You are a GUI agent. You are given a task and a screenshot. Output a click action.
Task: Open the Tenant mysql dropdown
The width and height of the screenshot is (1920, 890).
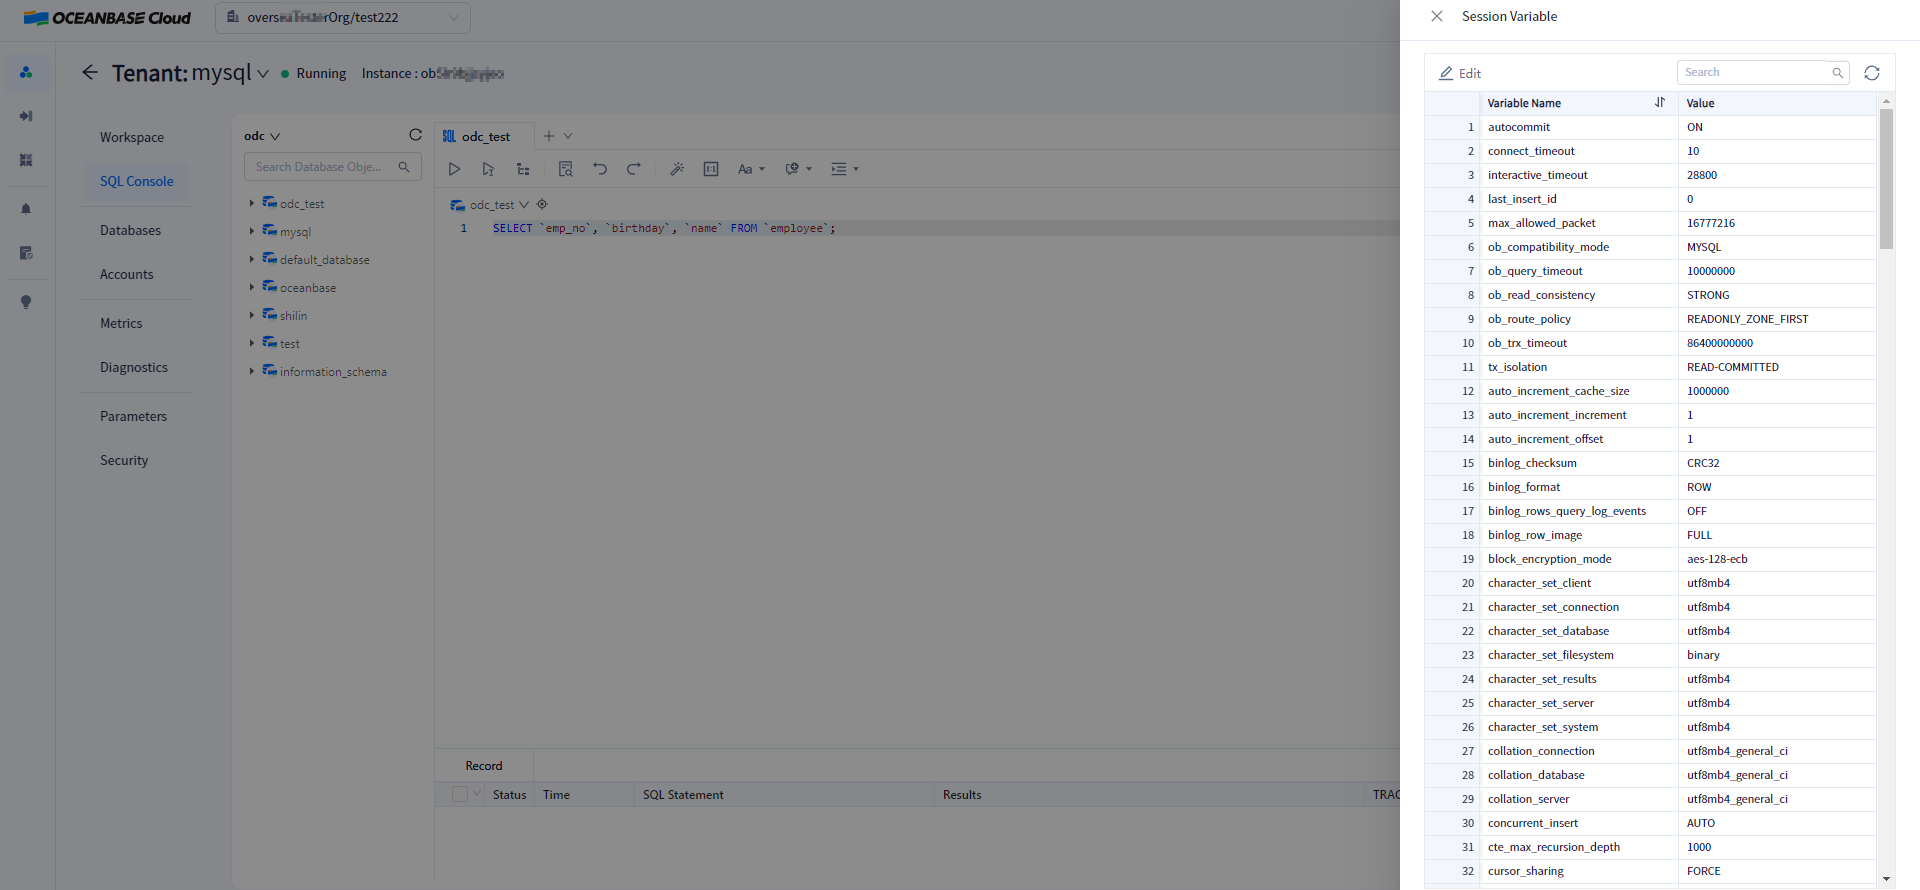(263, 74)
